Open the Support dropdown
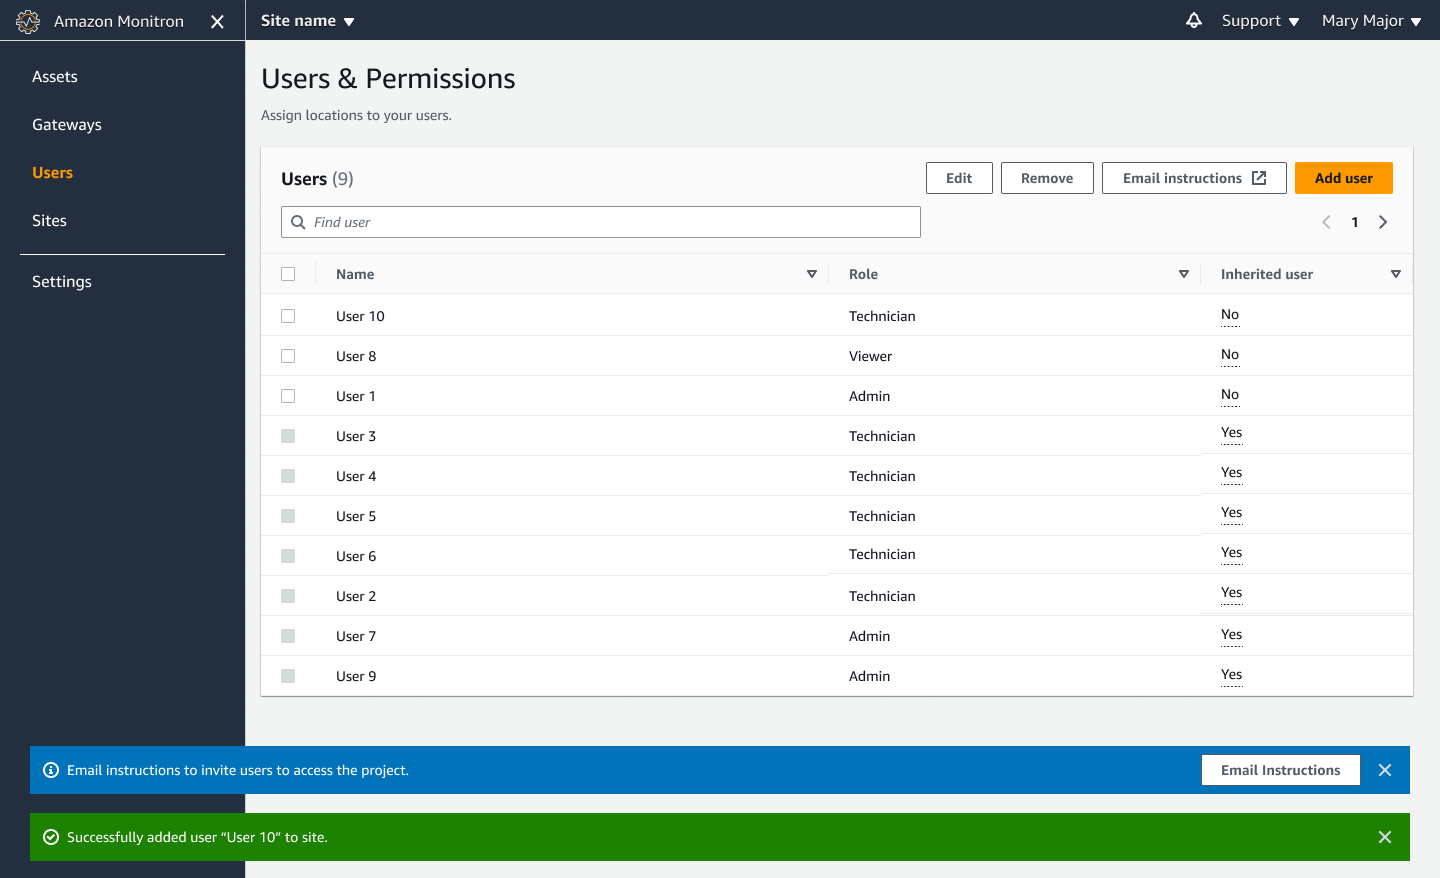 tap(1259, 20)
